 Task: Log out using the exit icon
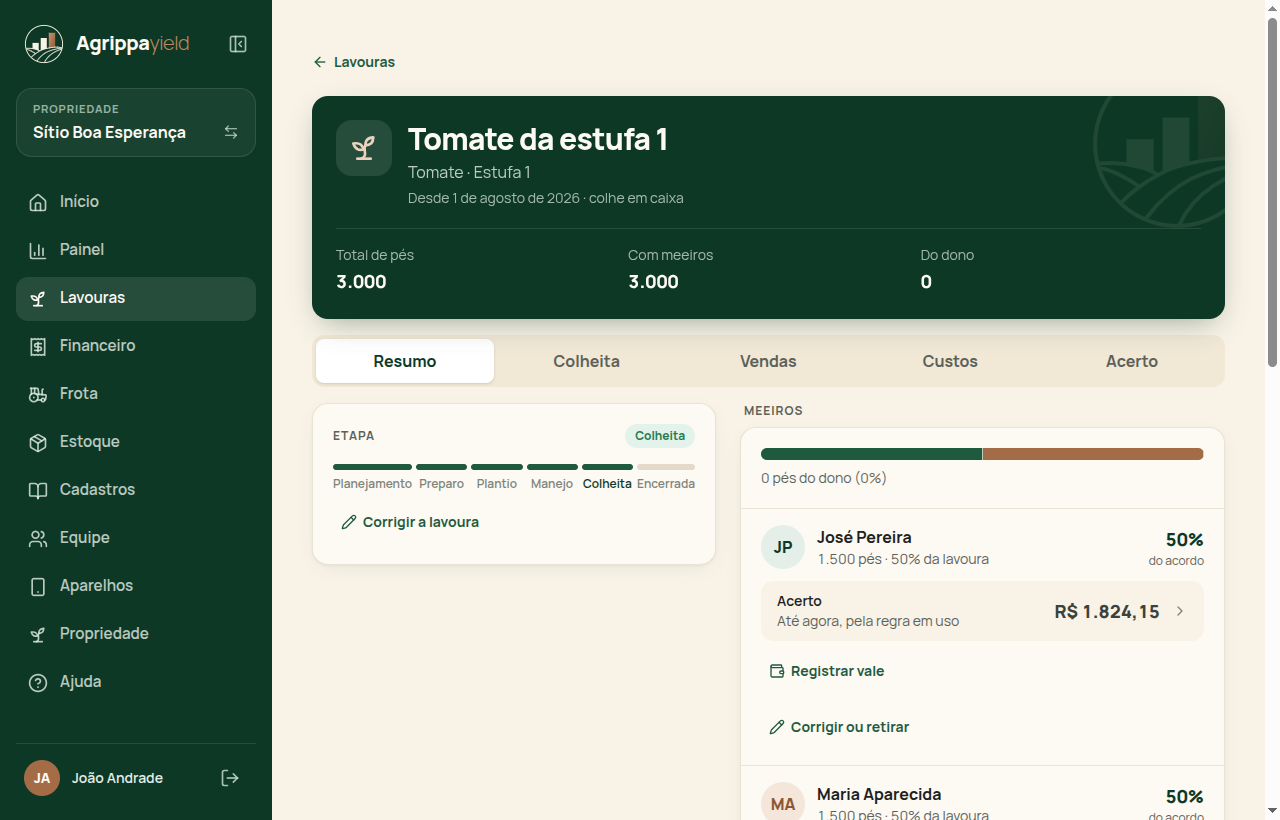(230, 778)
